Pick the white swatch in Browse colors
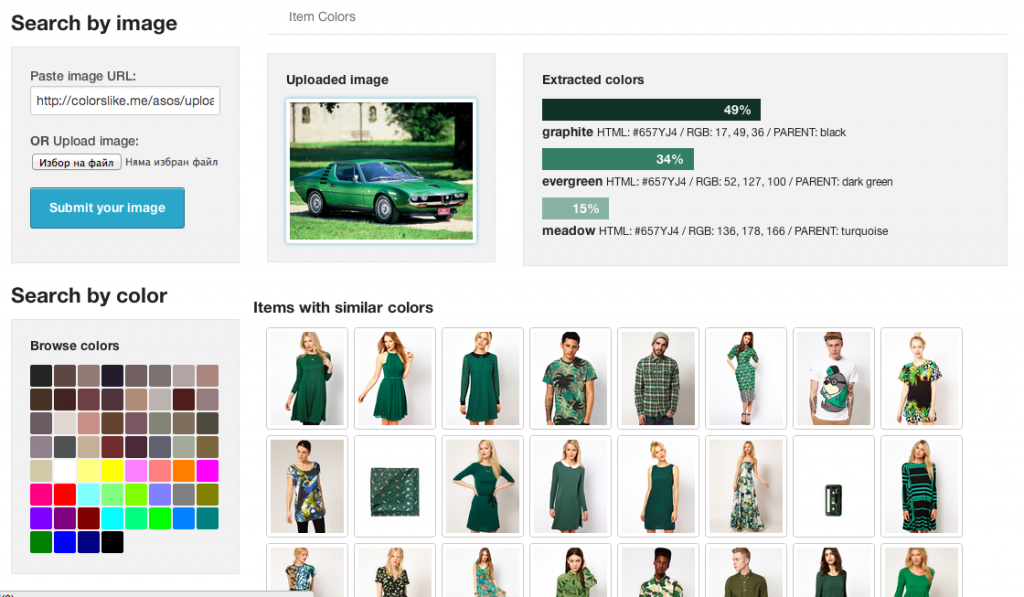Screen dimensions: 1024x597 (x=64, y=470)
